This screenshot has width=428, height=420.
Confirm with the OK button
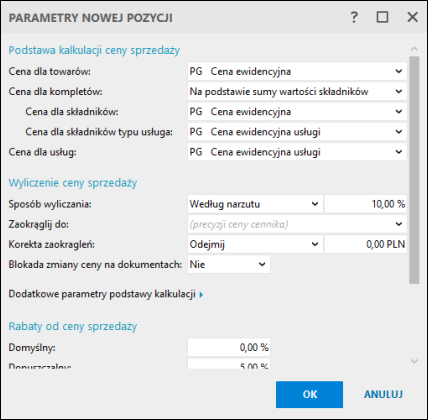point(309,394)
